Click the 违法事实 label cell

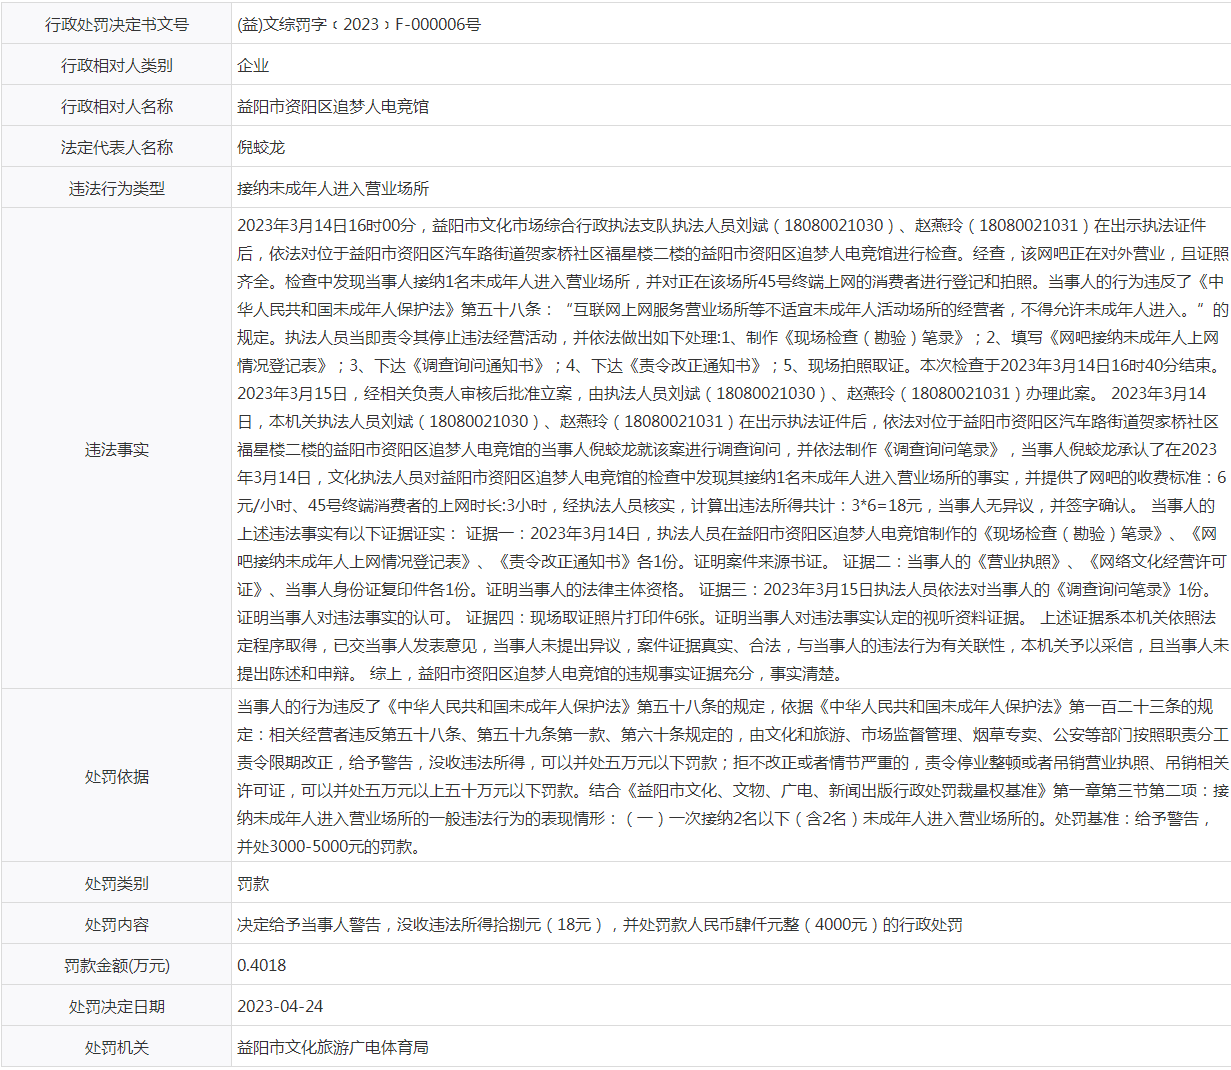pos(116,449)
